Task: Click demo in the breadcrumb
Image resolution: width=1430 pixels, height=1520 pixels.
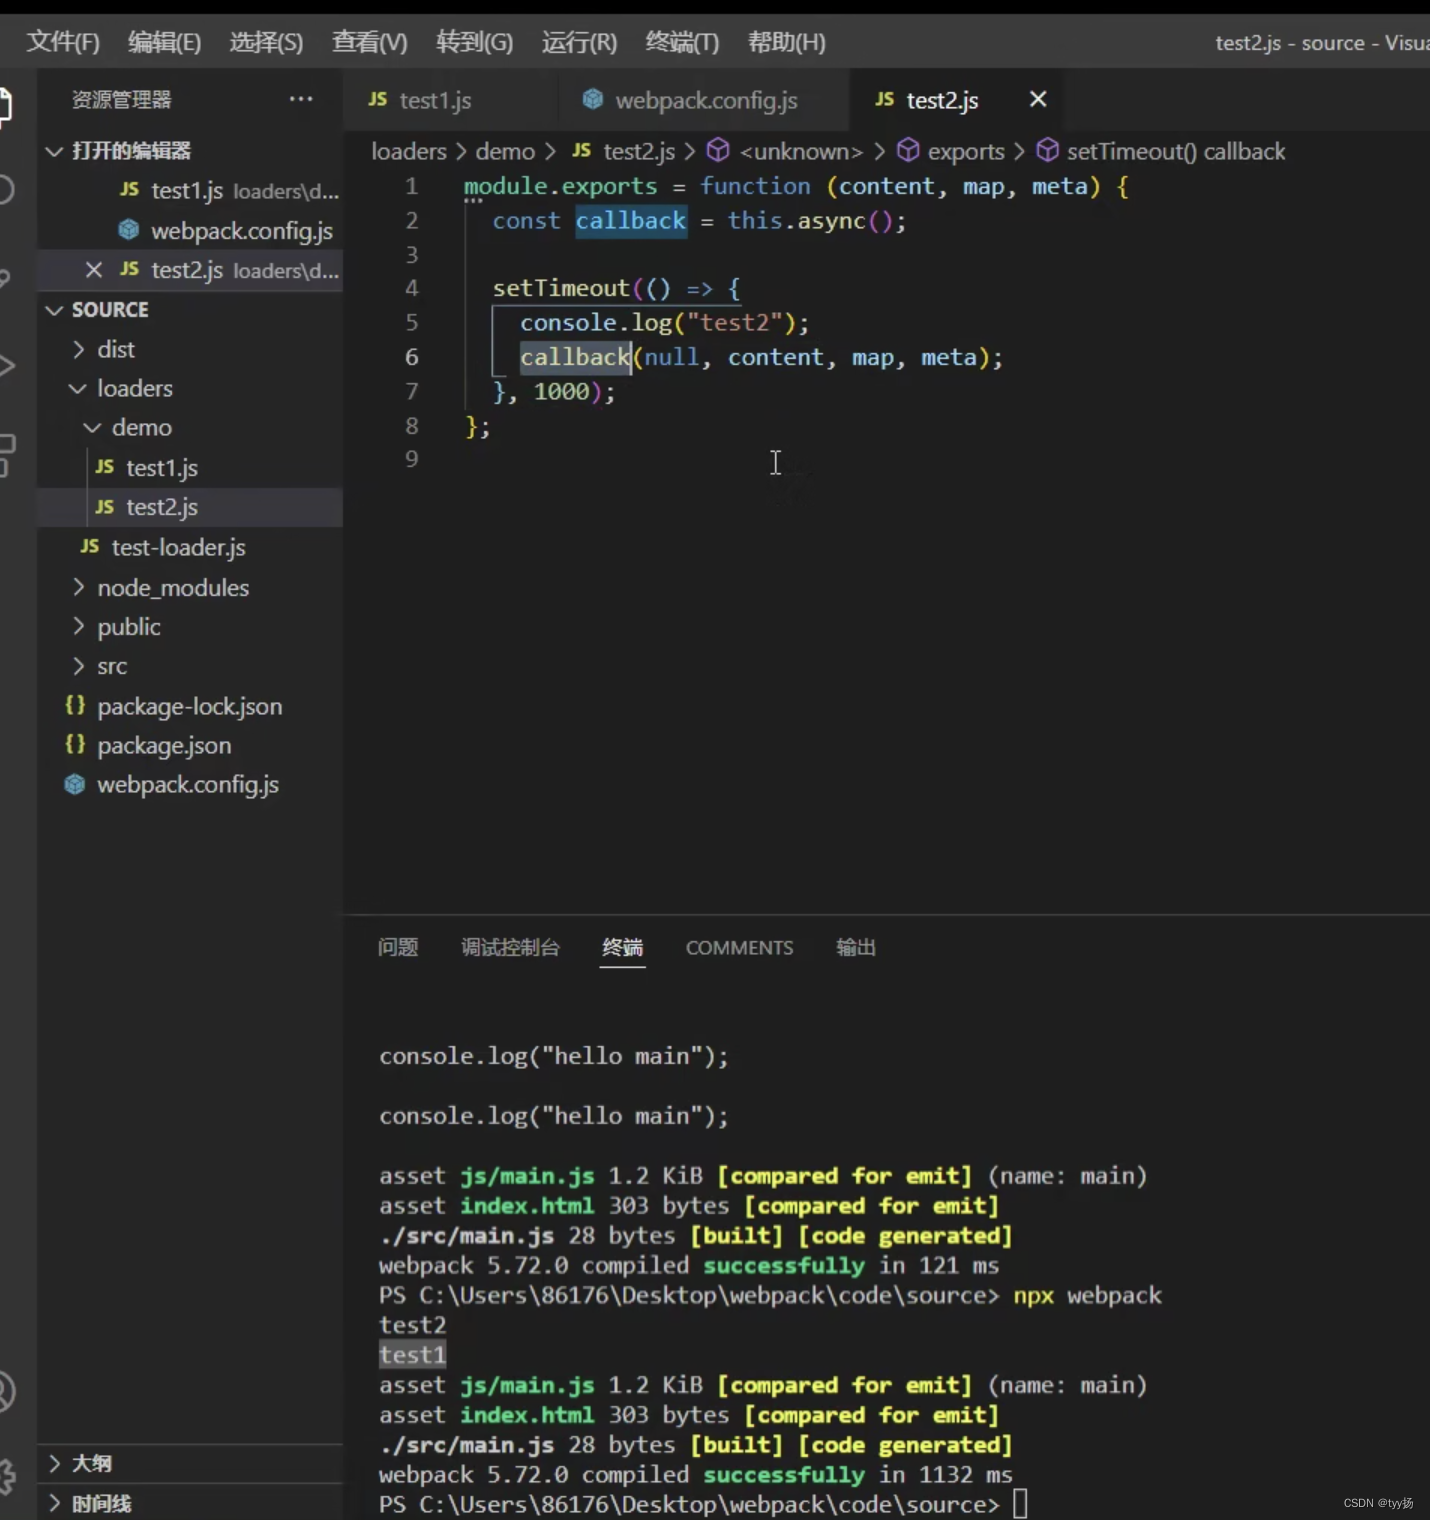Action: coord(505,151)
